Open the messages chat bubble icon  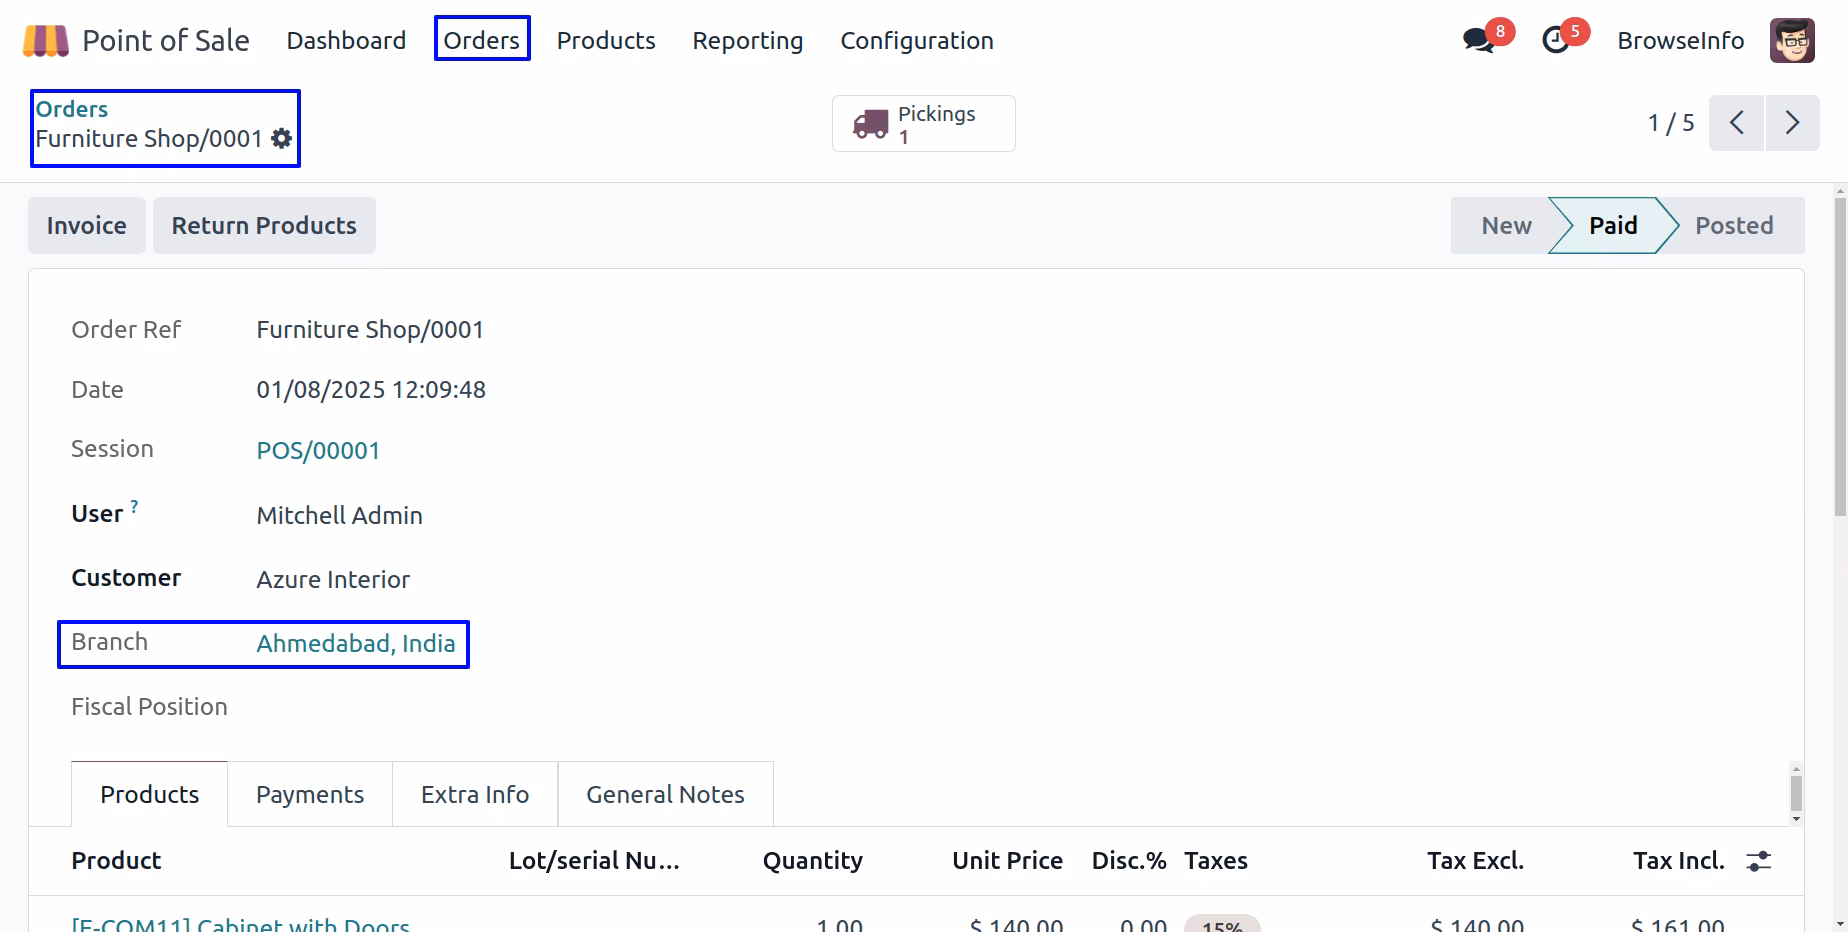point(1478,40)
